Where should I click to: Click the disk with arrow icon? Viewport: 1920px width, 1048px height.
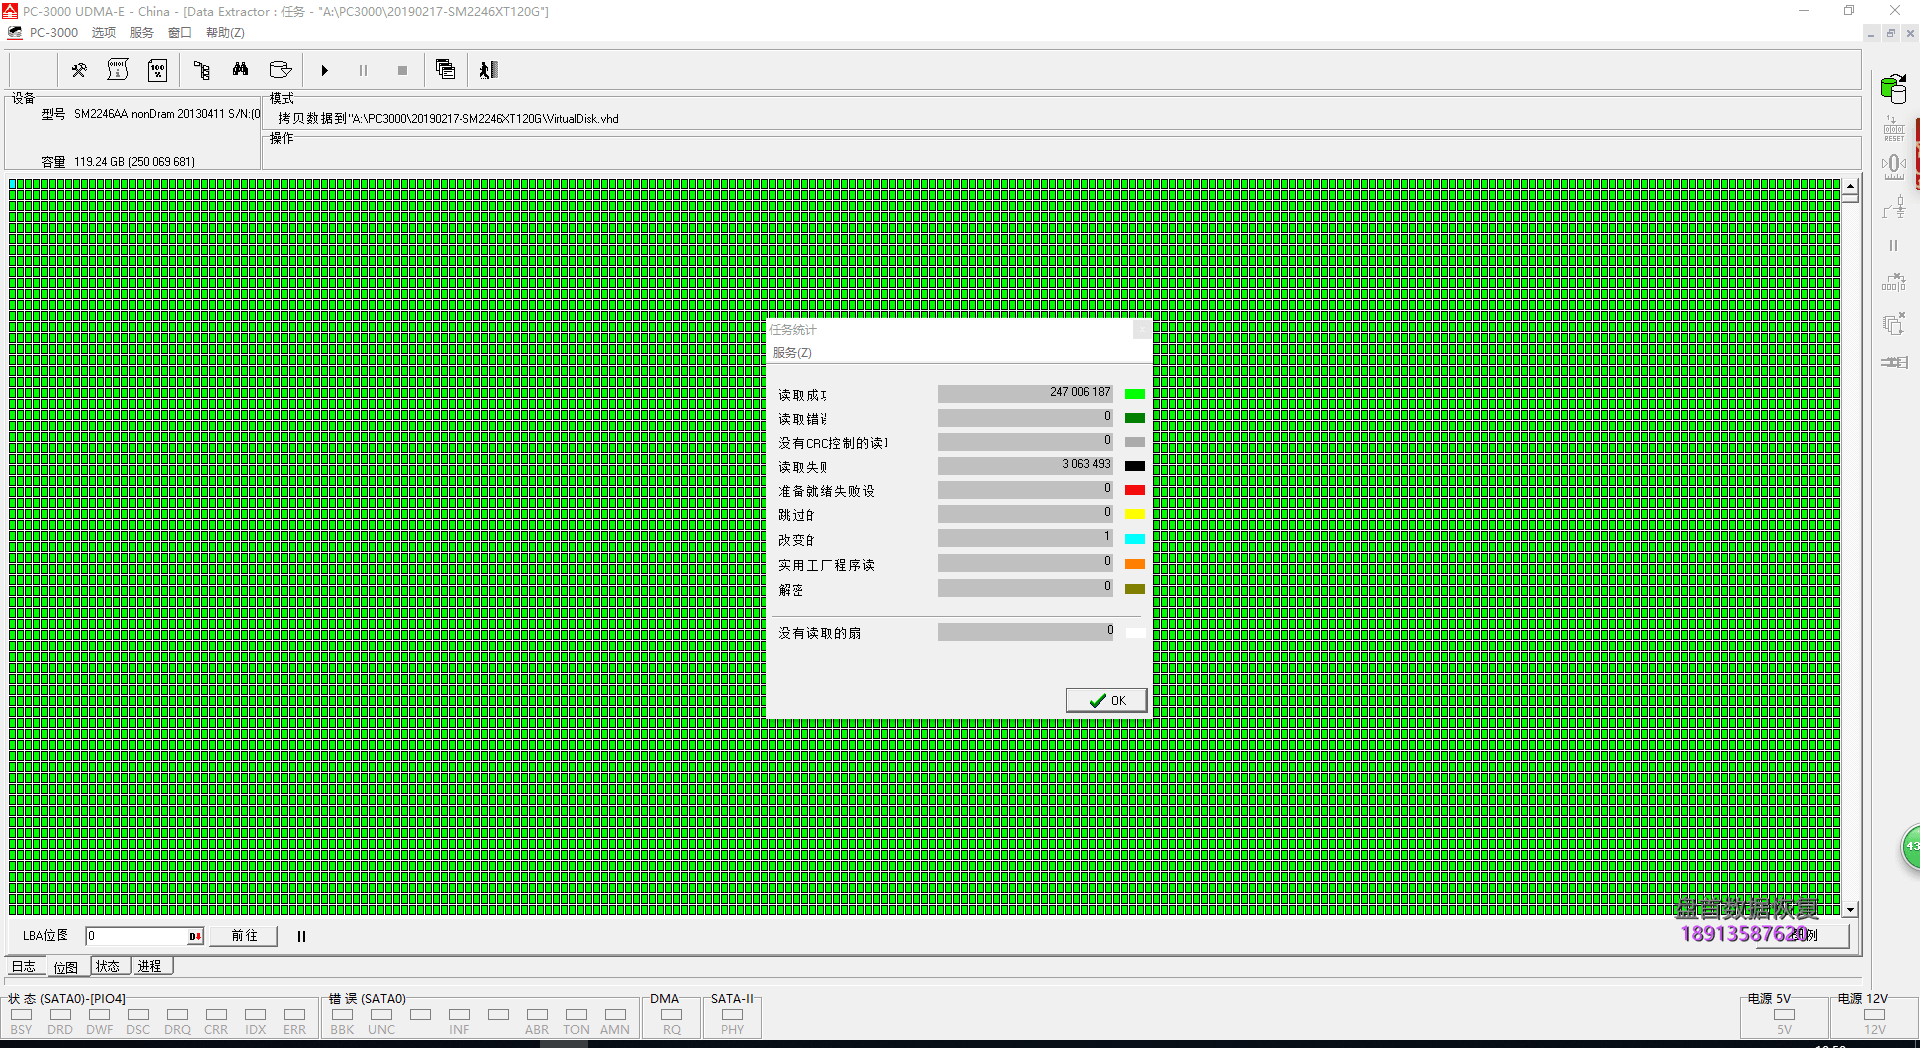280,70
